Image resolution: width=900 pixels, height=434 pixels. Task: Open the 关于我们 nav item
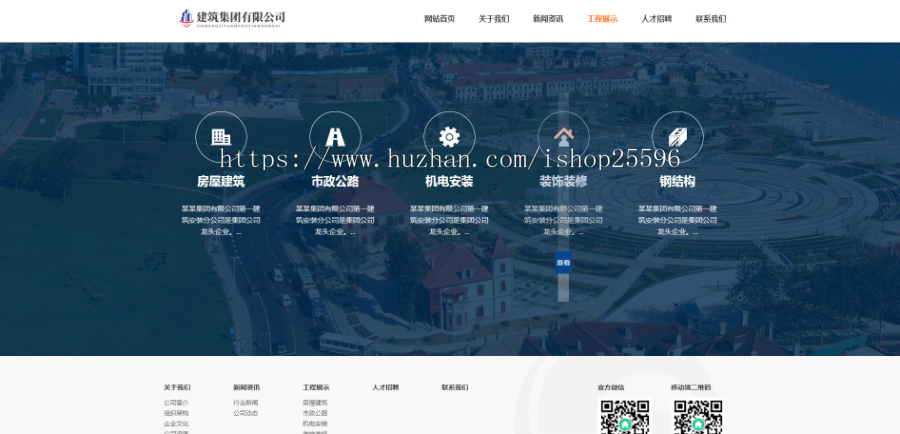(494, 19)
